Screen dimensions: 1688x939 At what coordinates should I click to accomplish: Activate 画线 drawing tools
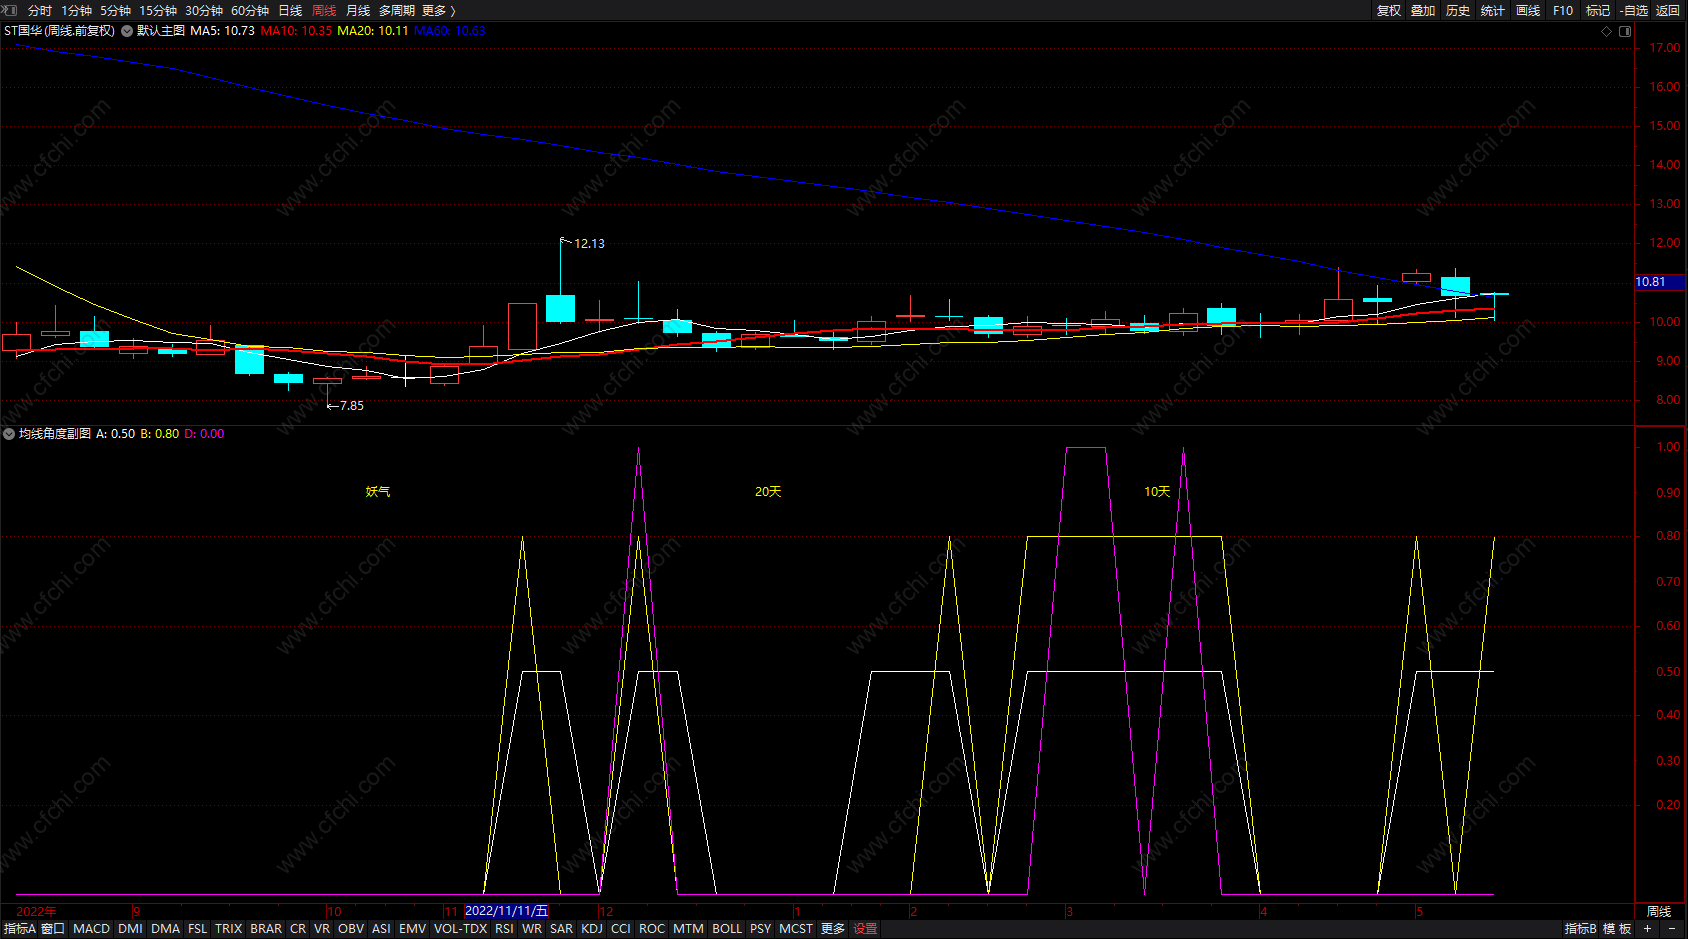[x=1528, y=11]
